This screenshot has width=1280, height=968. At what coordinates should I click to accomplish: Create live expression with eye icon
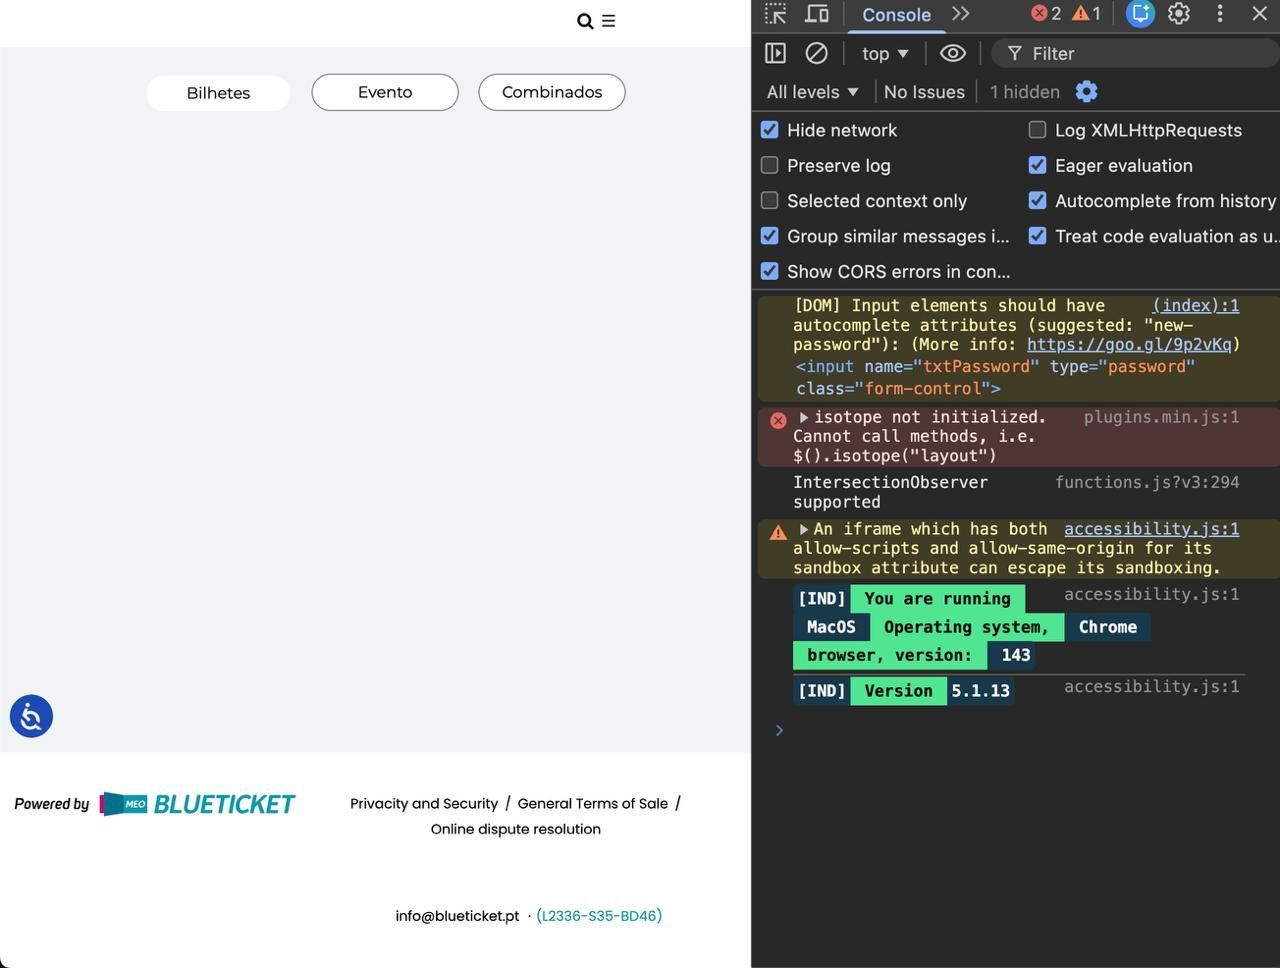tap(953, 53)
